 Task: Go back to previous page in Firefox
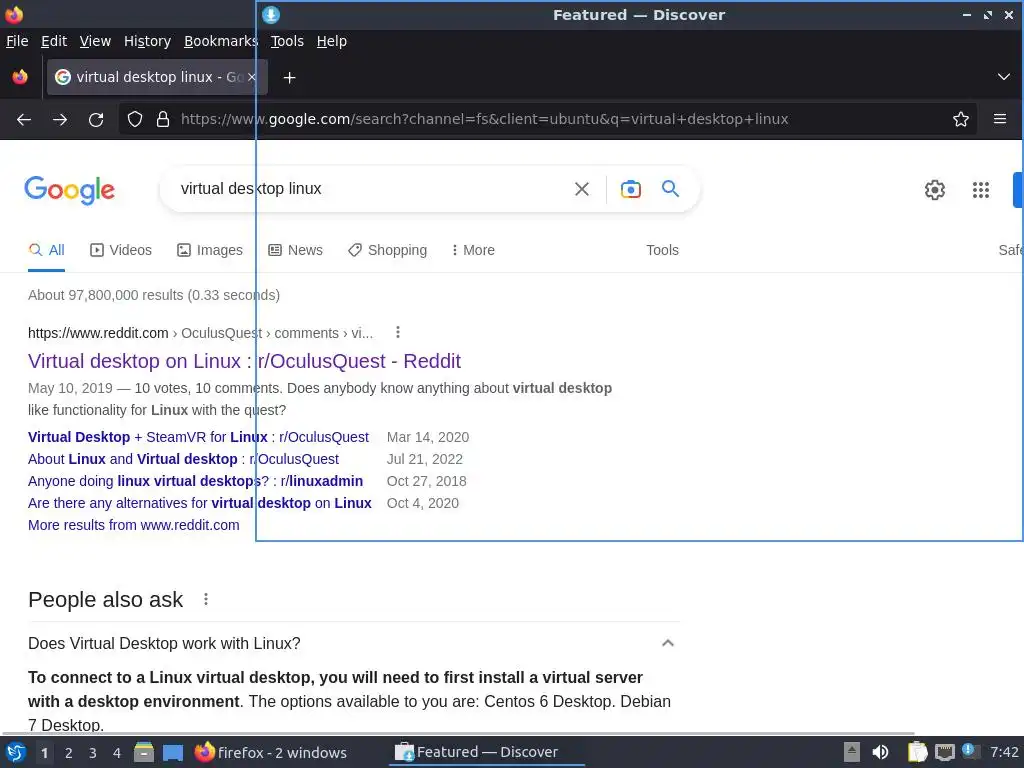(24, 120)
